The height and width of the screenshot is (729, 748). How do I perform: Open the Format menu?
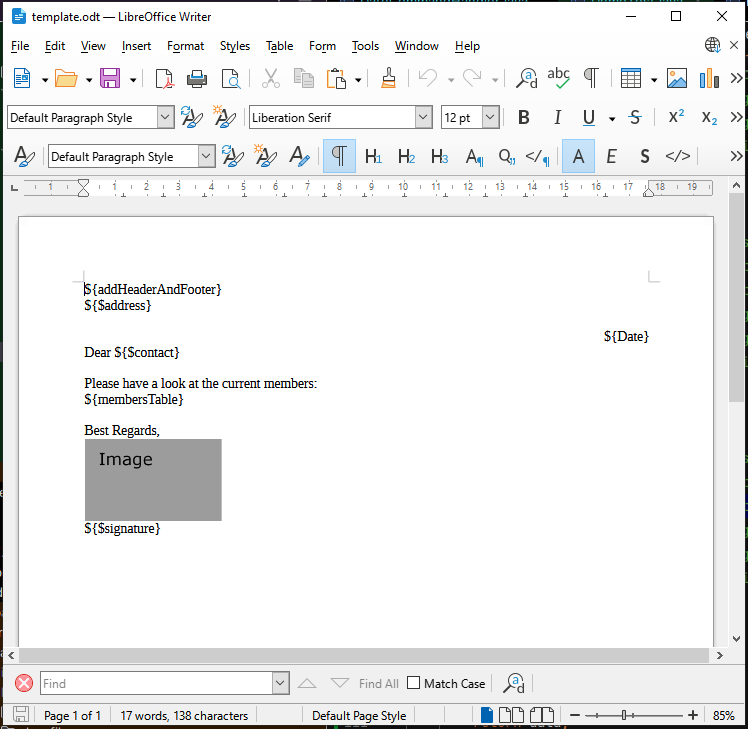coord(185,46)
